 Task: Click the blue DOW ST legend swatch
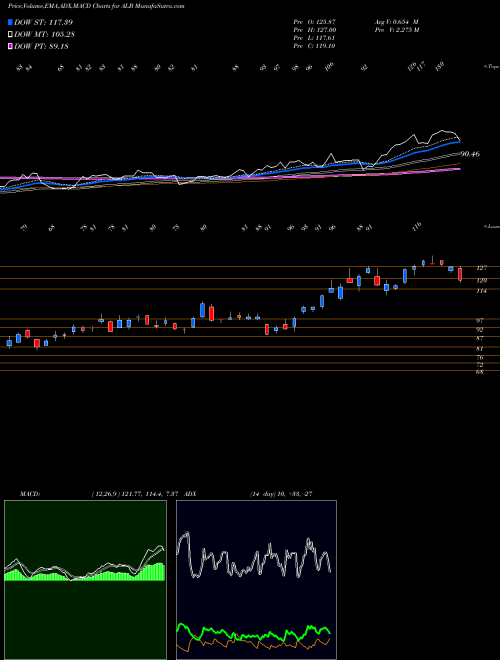(x=11, y=22)
